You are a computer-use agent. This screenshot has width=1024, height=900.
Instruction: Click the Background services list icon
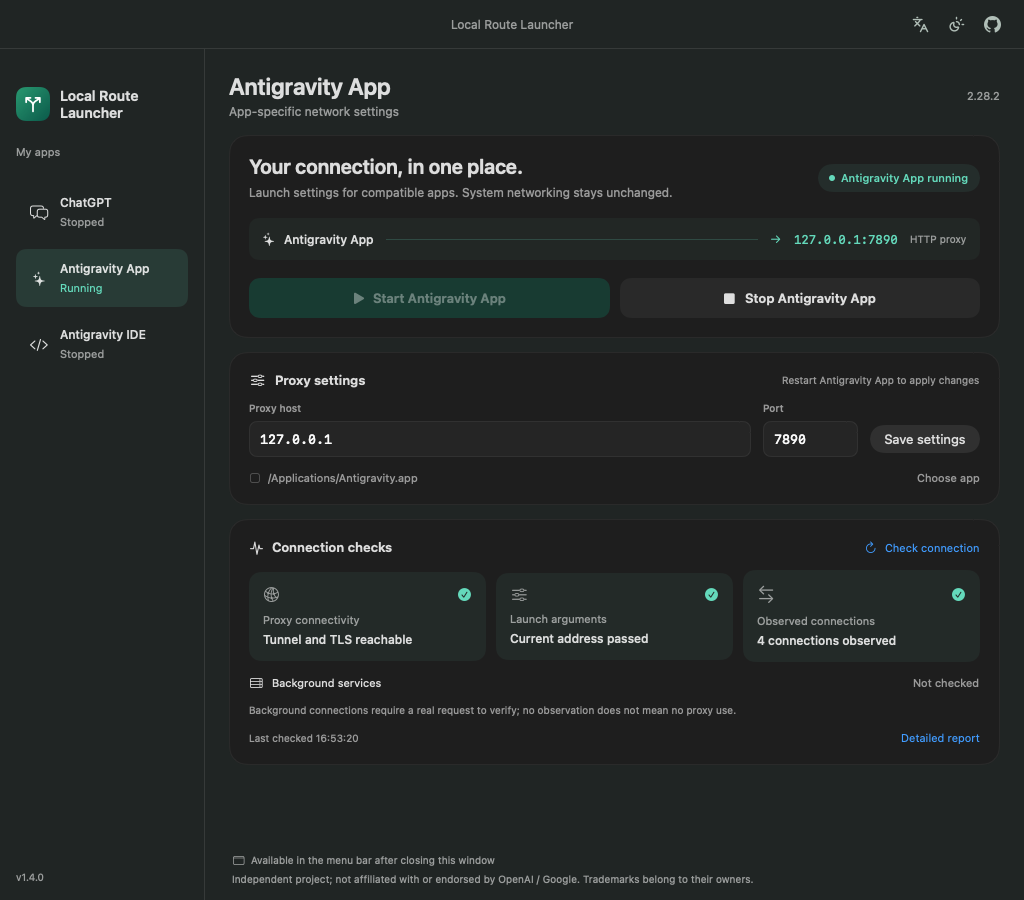coord(256,683)
